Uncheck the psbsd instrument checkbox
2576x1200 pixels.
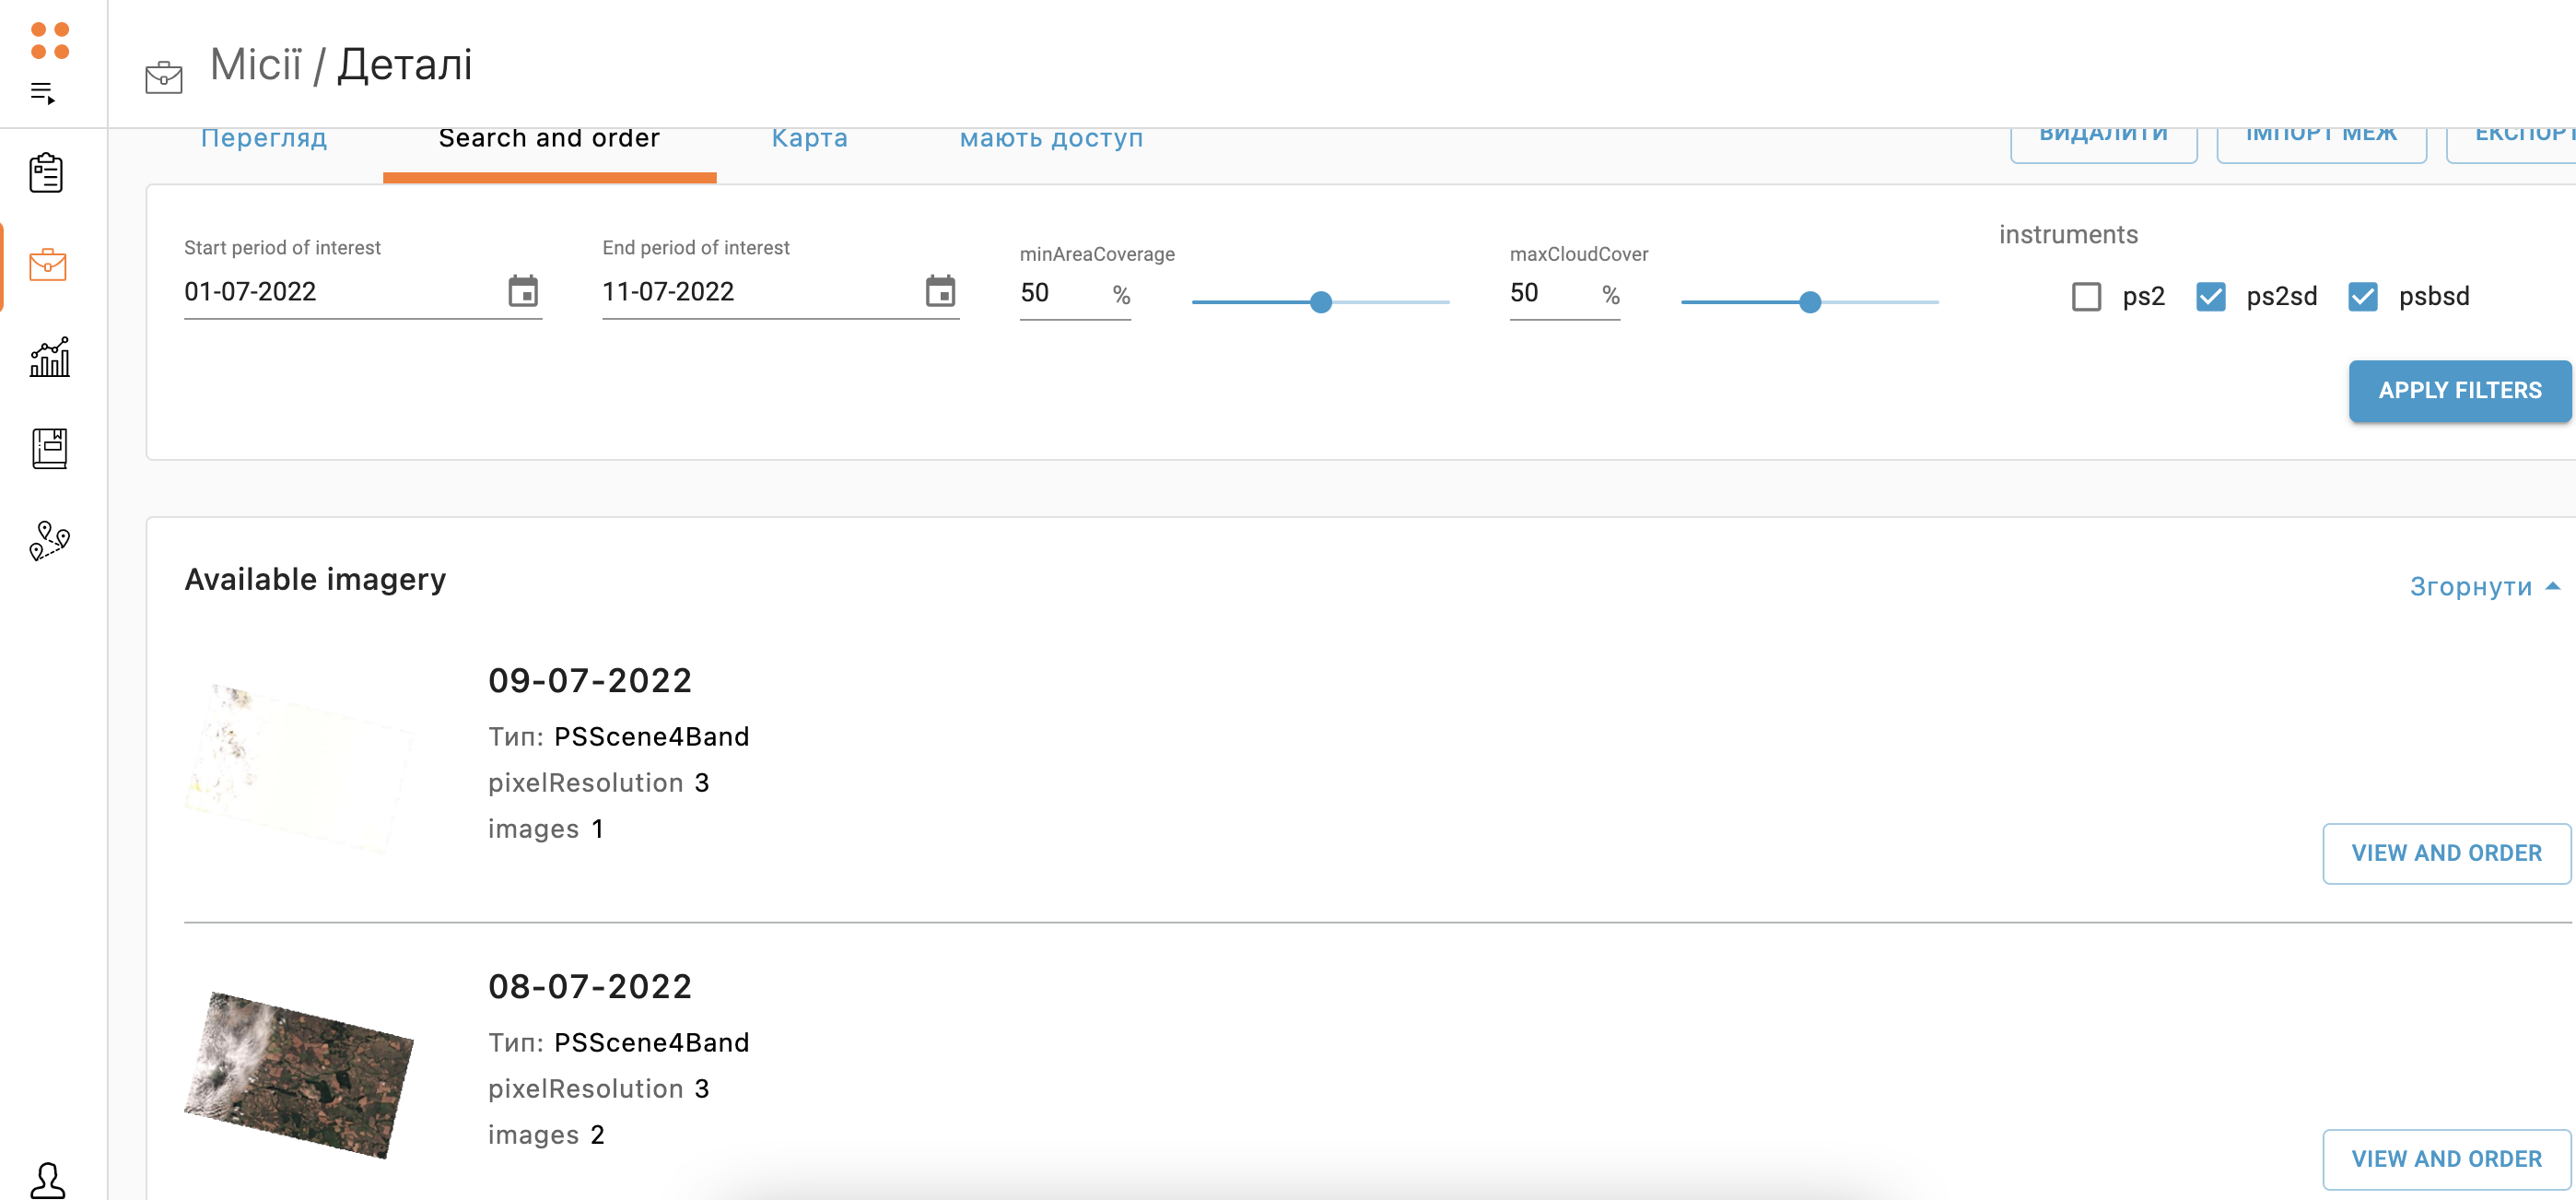tap(2362, 296)
